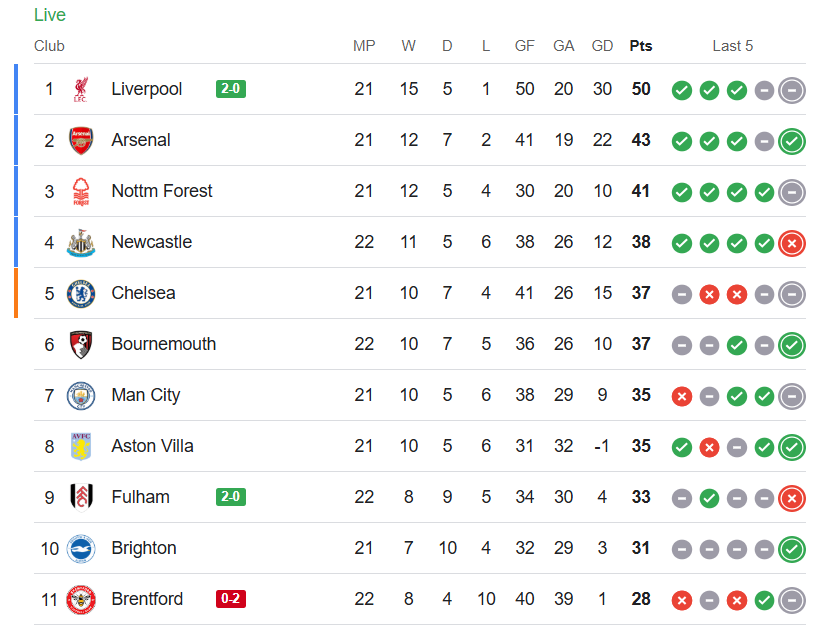Screen dimensions: 840x628
Task: Open the Brentford team name link
Action: (x=147, y=599)
